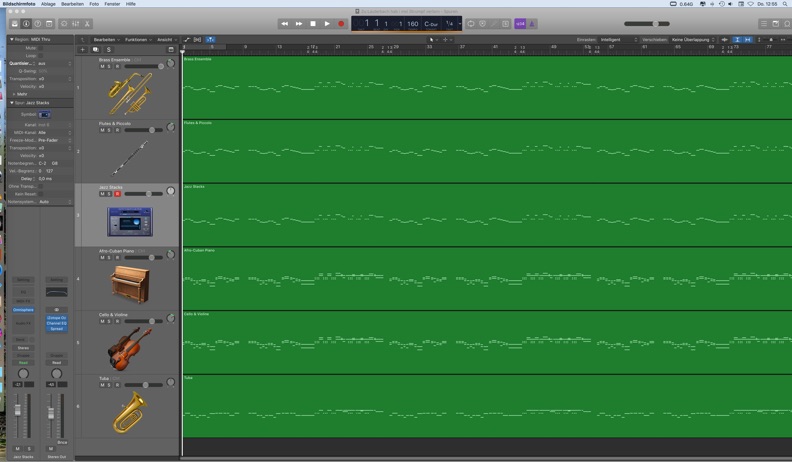Open Quick Help question-mark icon

[x=37, y=24]
